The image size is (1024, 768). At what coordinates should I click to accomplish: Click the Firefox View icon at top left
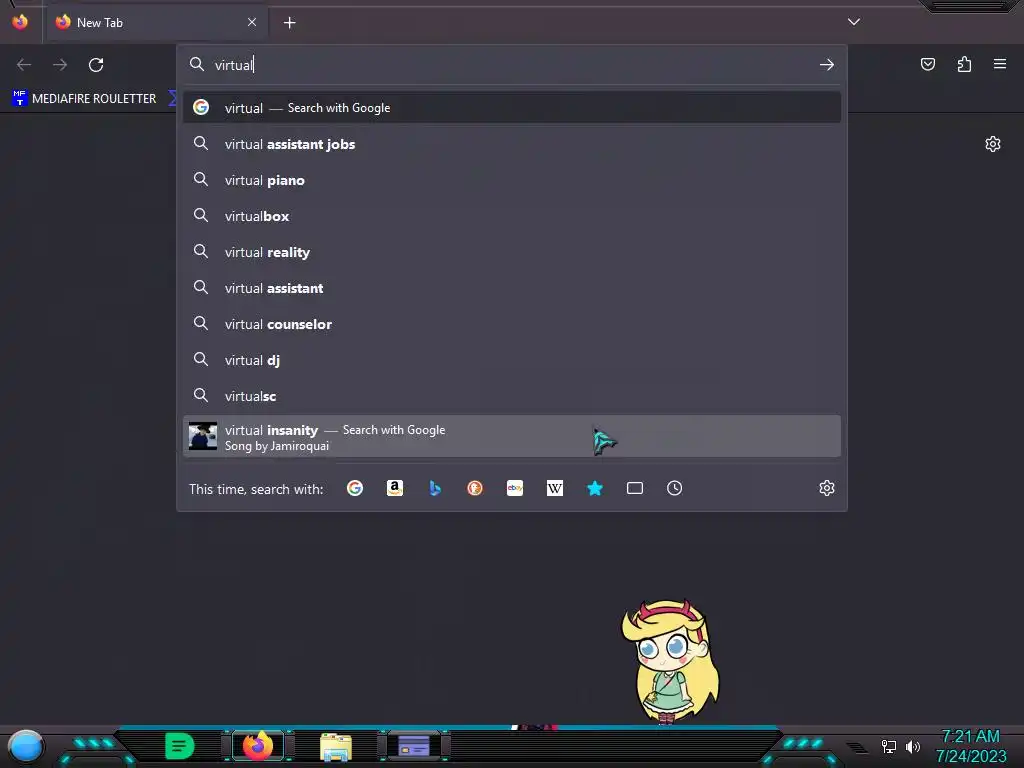pyautogui.click(x=20, y=22)
